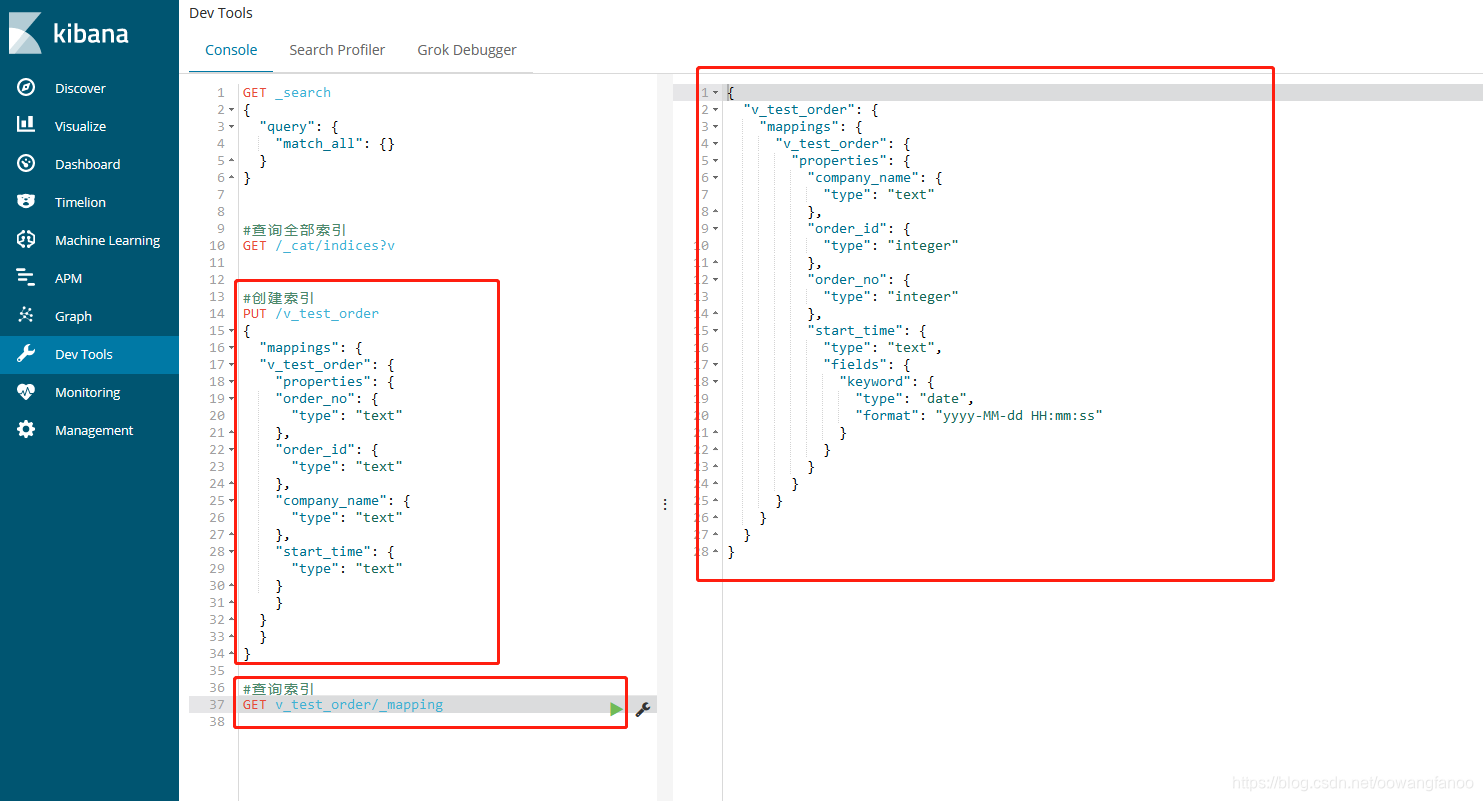This screenshot has height=801, width=1483.
Task: Click empty editor line 38
Action: pos(448,722)
